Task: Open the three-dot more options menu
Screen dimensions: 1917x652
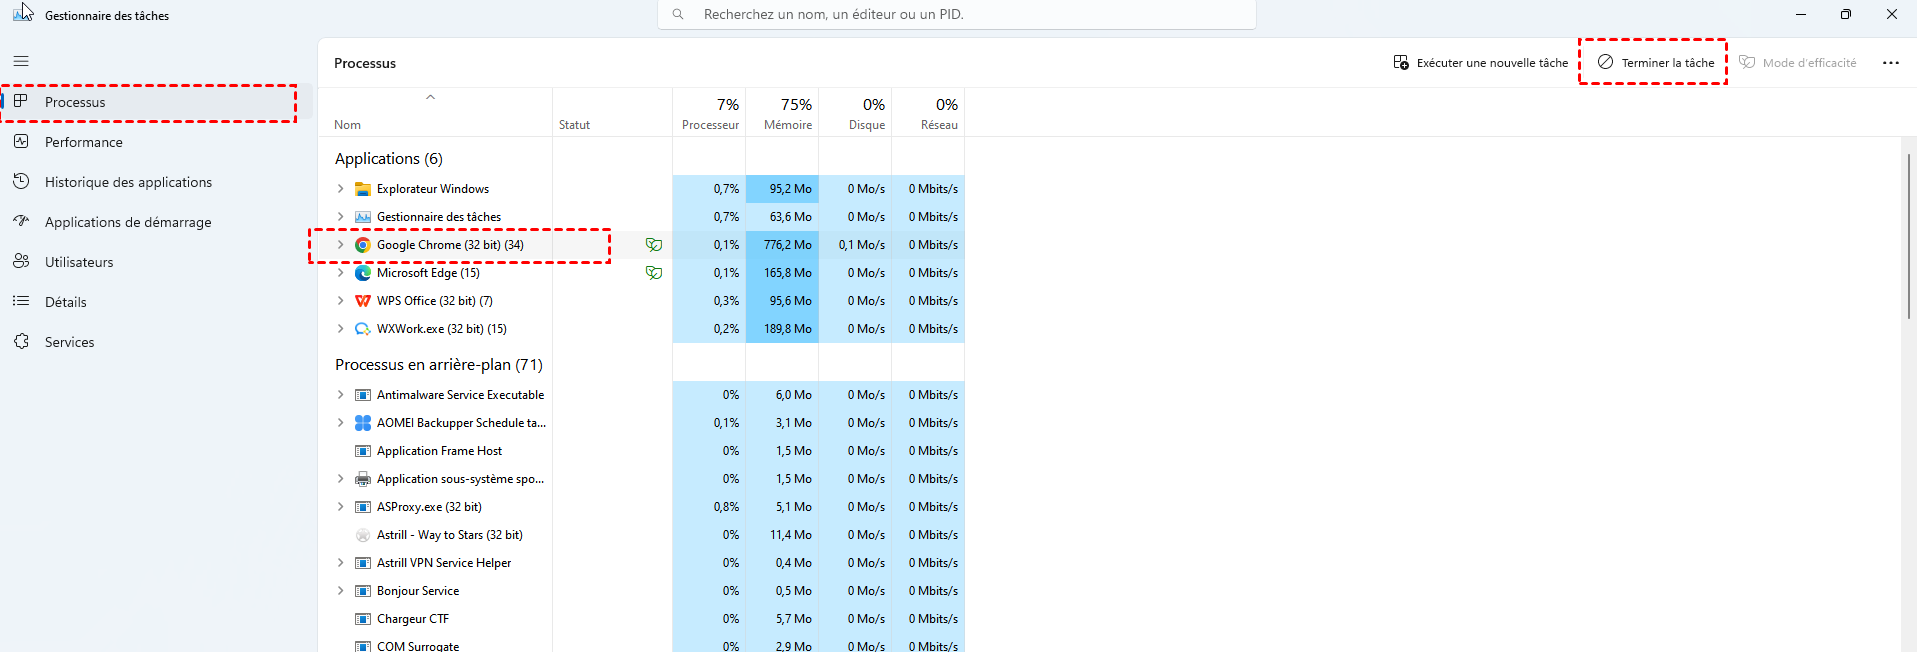Action: (1890, 63)
